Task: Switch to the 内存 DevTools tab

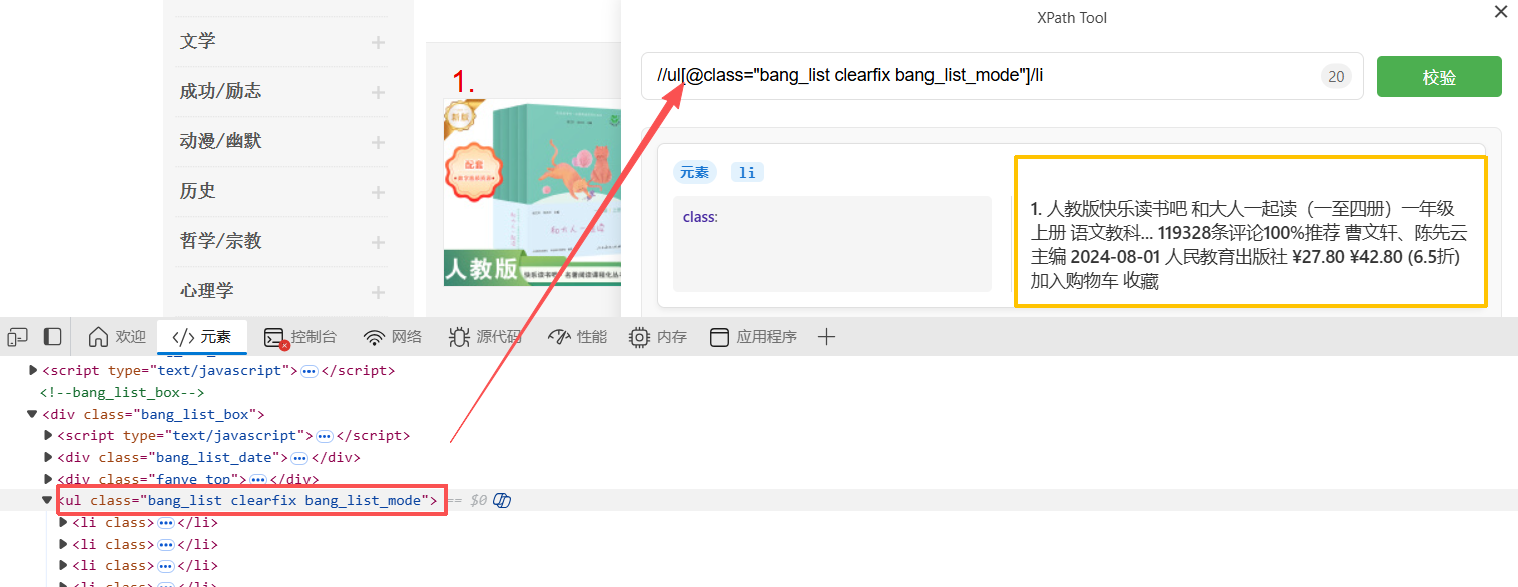Action: pos(657,337)
